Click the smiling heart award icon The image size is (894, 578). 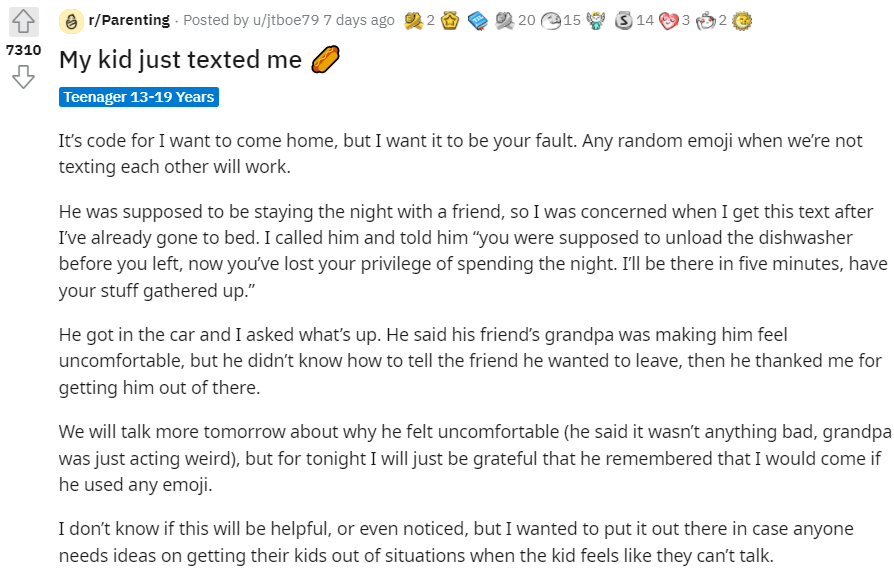(x=669, y=21)
